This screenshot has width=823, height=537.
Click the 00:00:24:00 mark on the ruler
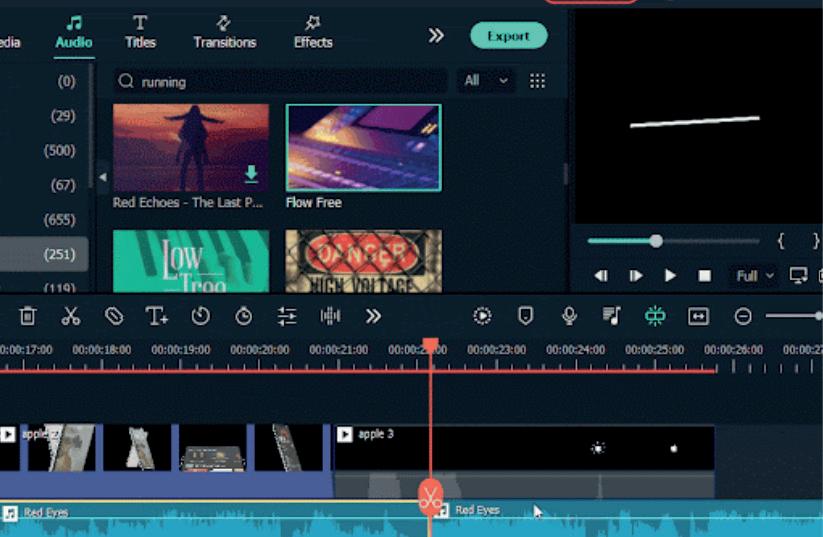pos(576,350)
